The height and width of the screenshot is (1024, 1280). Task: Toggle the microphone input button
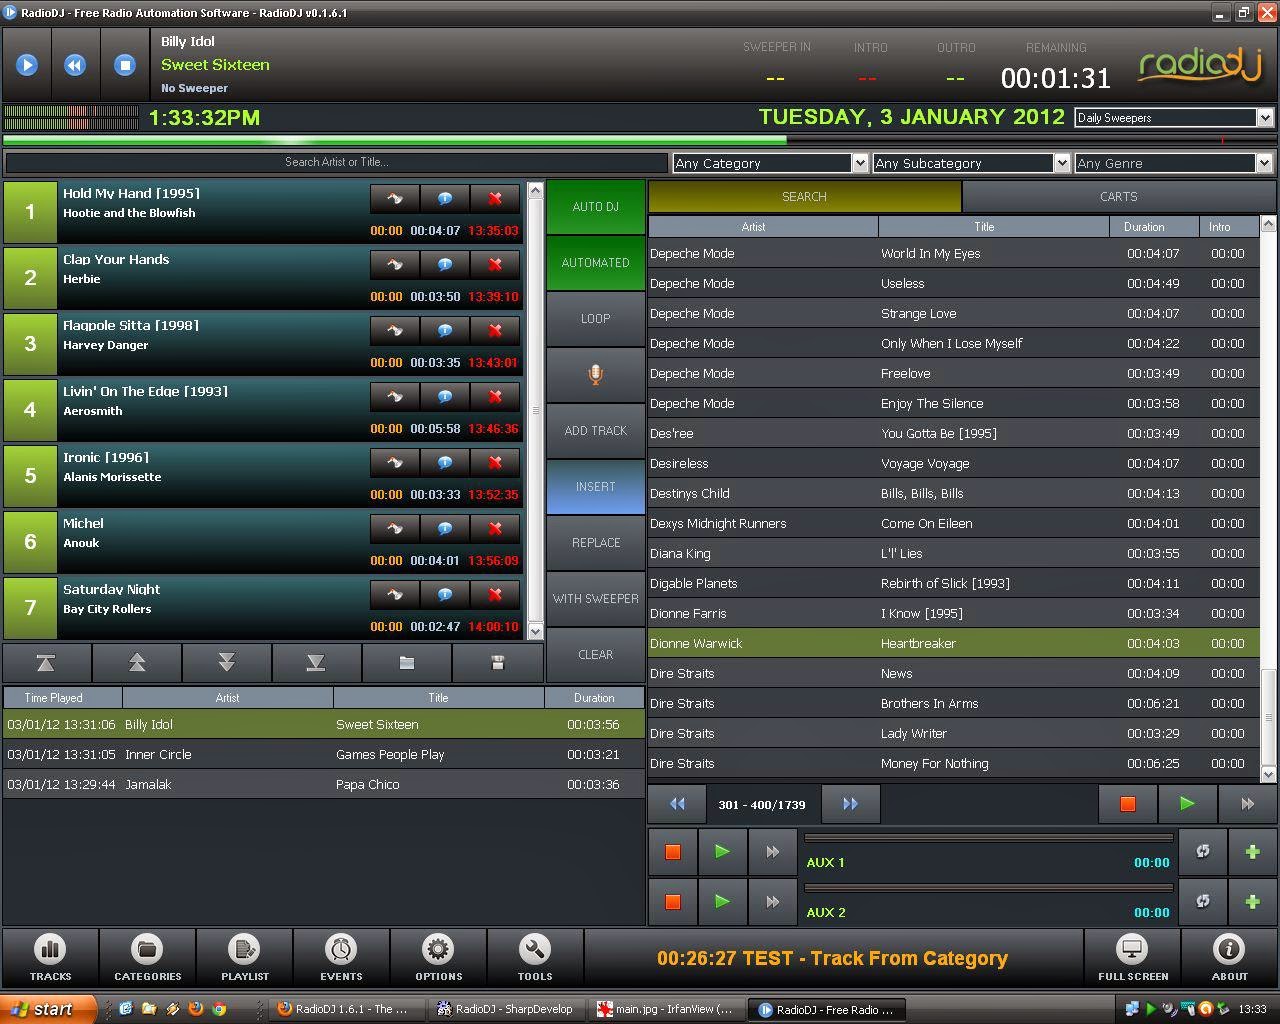coord(595,375)
